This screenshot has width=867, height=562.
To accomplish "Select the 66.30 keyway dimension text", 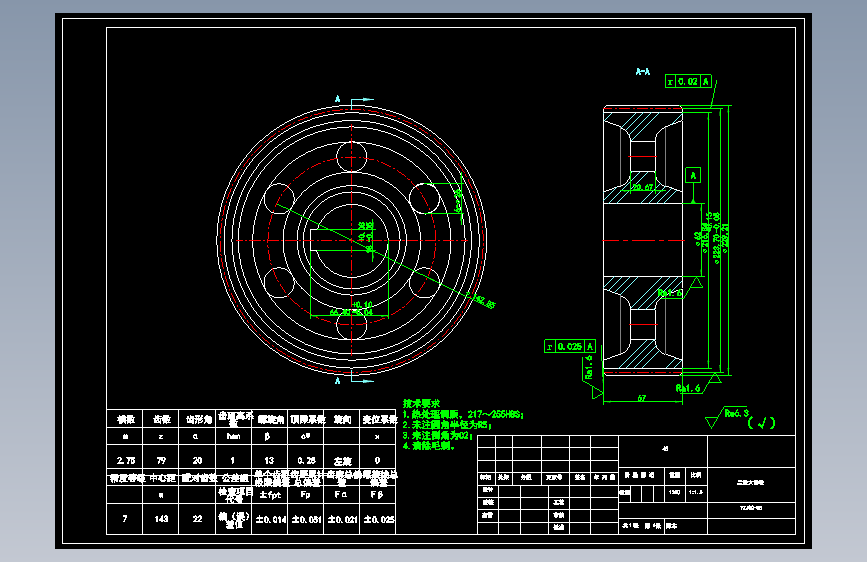I will 351,312.
